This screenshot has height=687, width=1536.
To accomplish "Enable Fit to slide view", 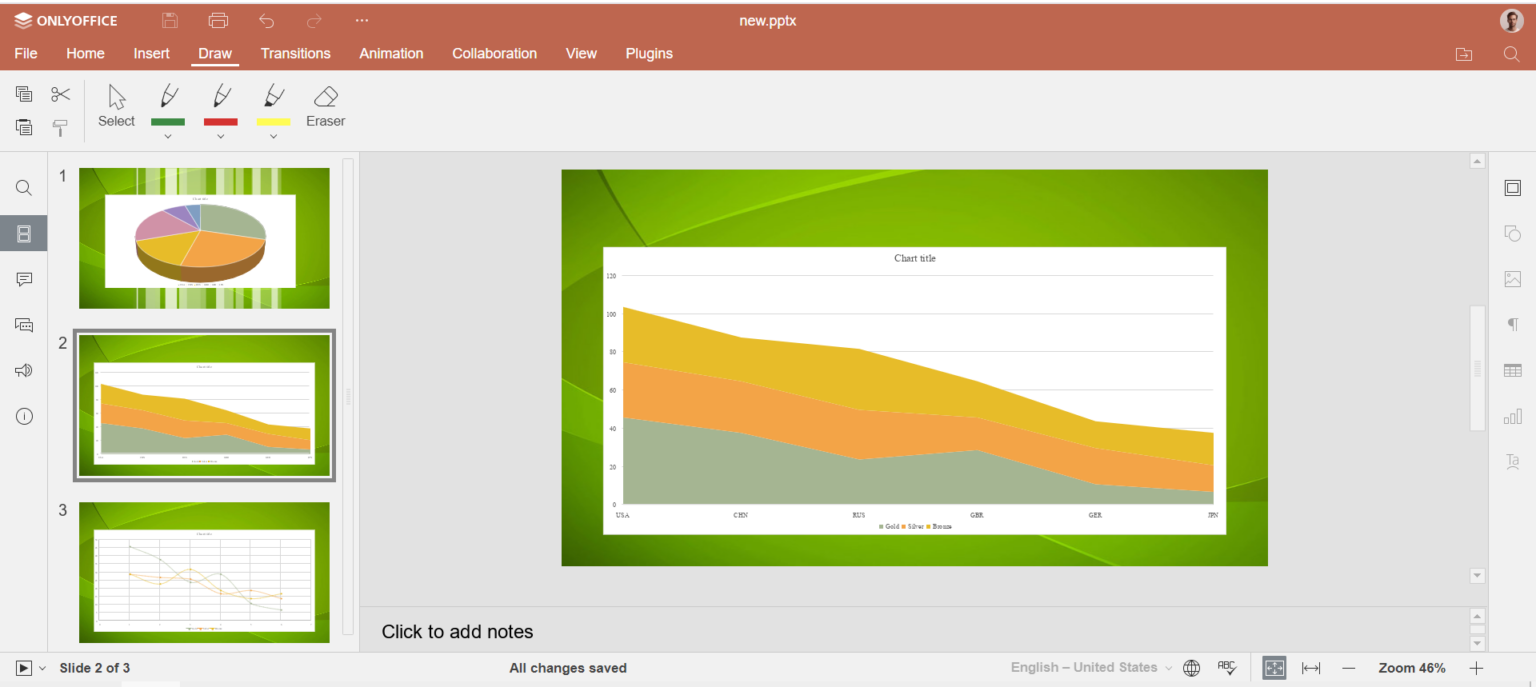I will tap(1274, 667).
